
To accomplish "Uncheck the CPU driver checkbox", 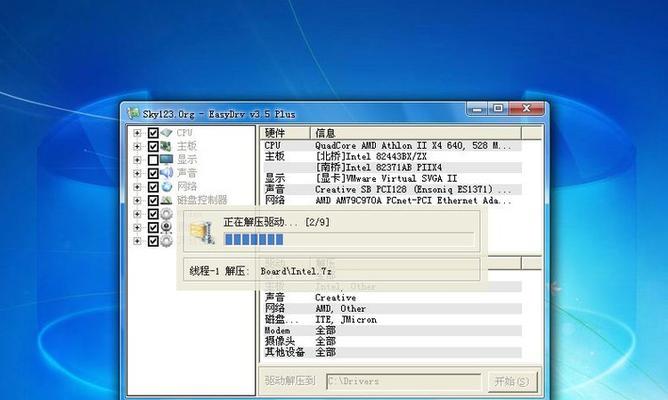I will tap(153, 133).
